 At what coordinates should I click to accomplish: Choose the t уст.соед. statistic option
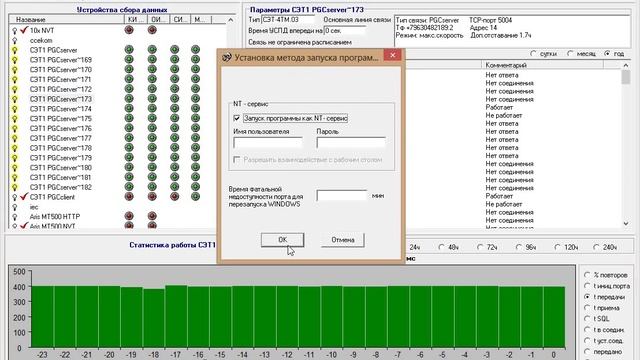pos(587,340)
